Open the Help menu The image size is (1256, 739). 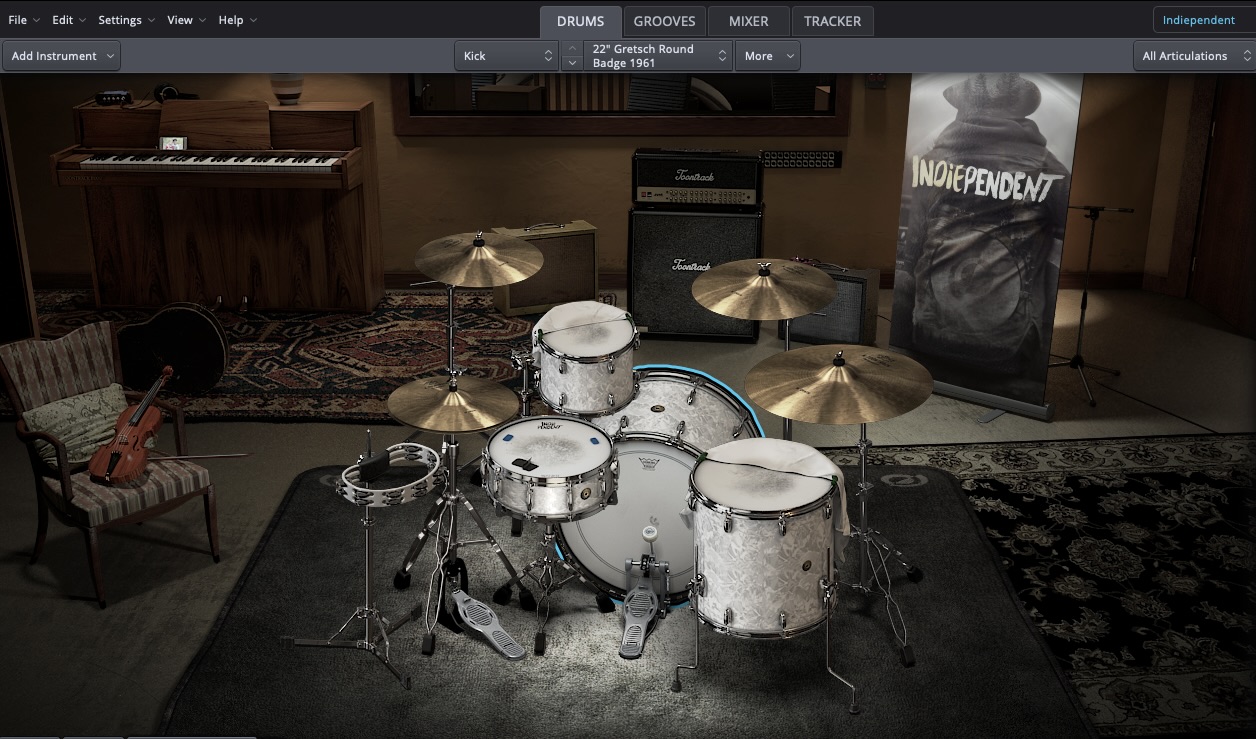point(237,20)
